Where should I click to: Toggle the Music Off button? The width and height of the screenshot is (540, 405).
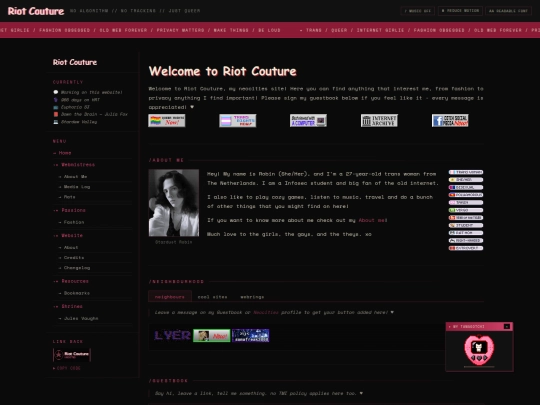pos(417,11)
